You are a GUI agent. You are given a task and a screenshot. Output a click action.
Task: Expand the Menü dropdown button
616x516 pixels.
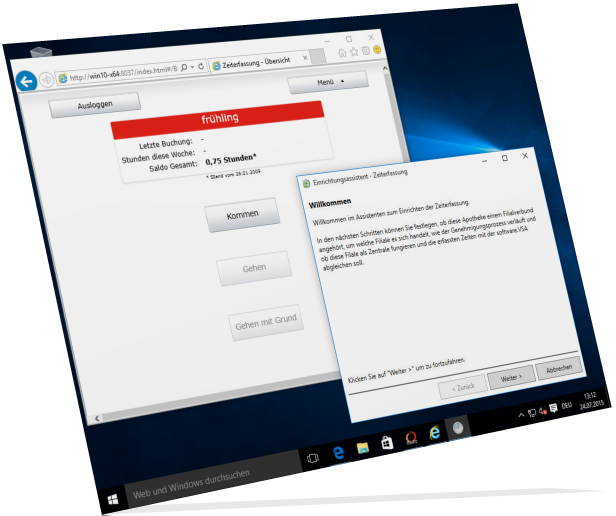pyautogui.click(x=328, y=80)
